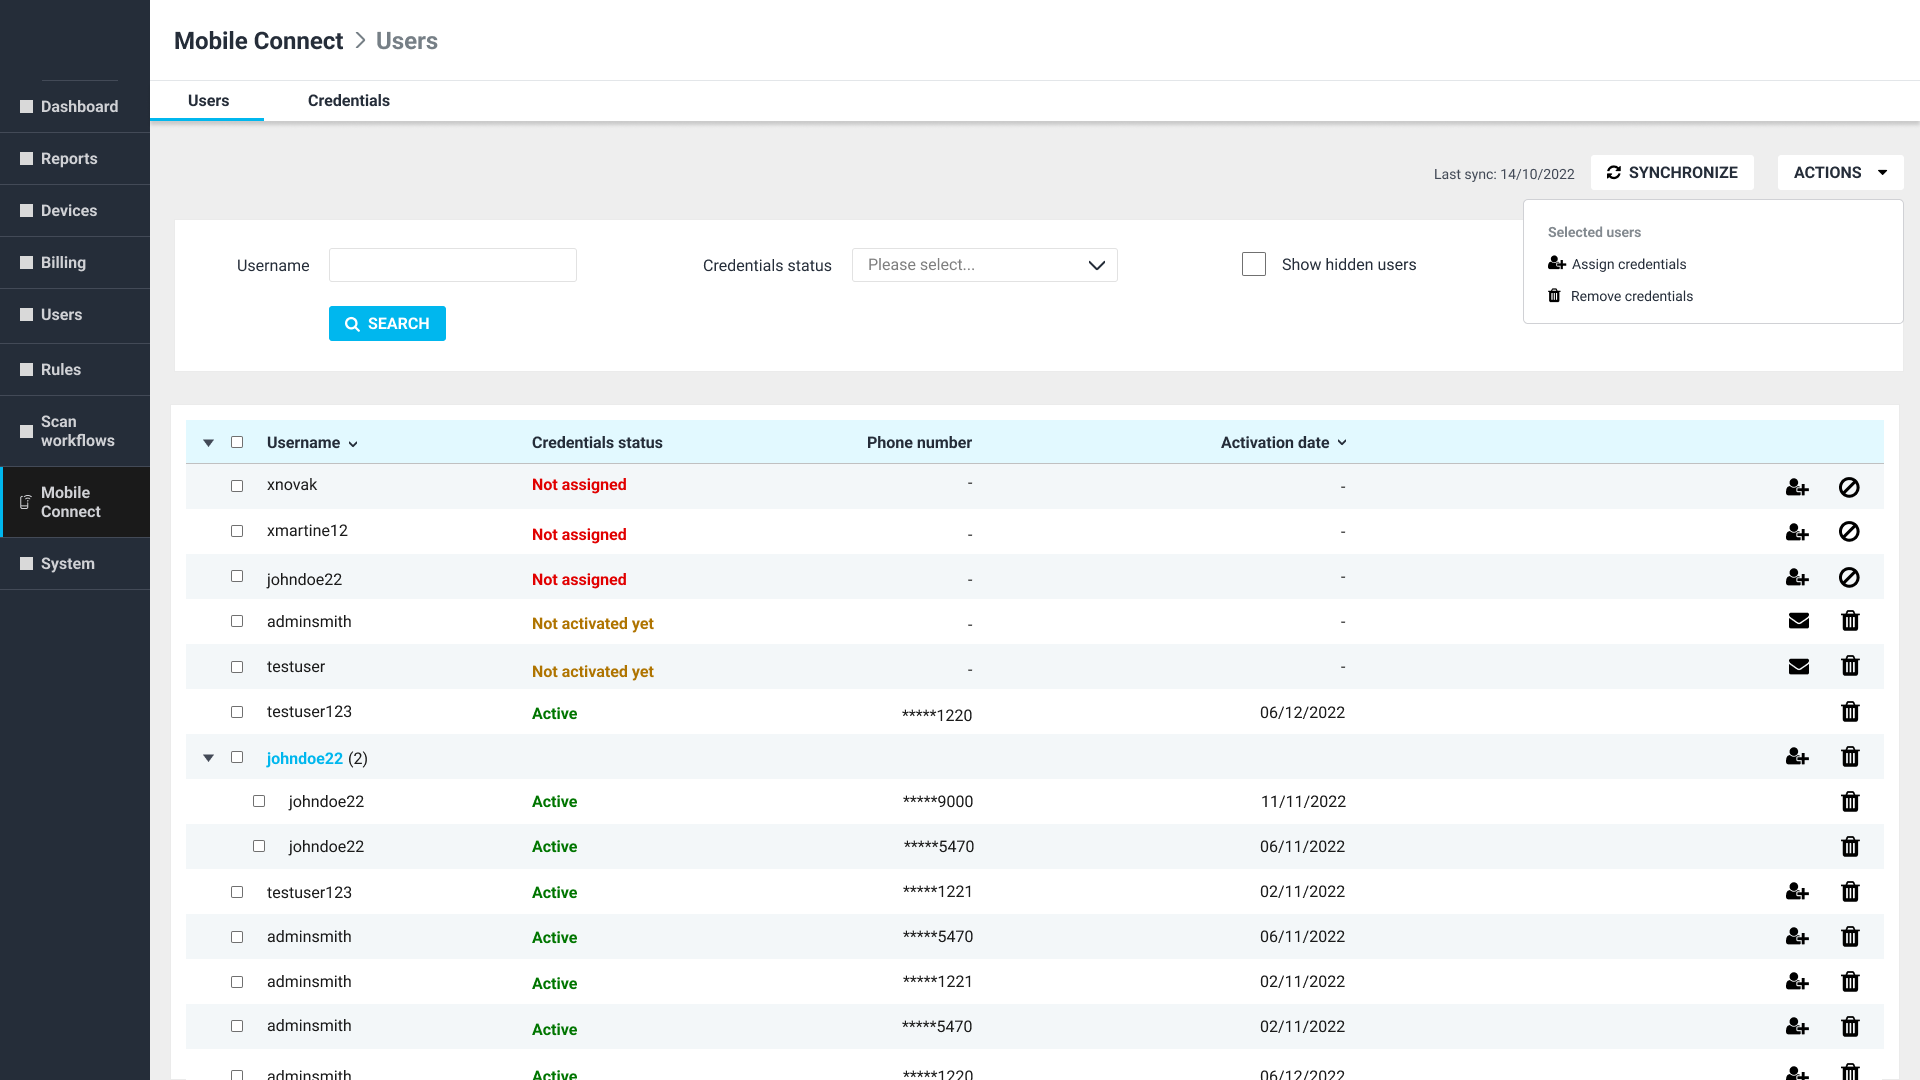Enable Show hidden users checkbox
Screen dimensions: 1920x1080
[1254, 264]
